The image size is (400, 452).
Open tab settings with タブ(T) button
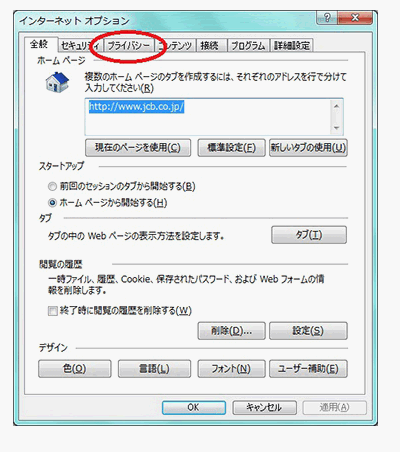pos(309,235)
